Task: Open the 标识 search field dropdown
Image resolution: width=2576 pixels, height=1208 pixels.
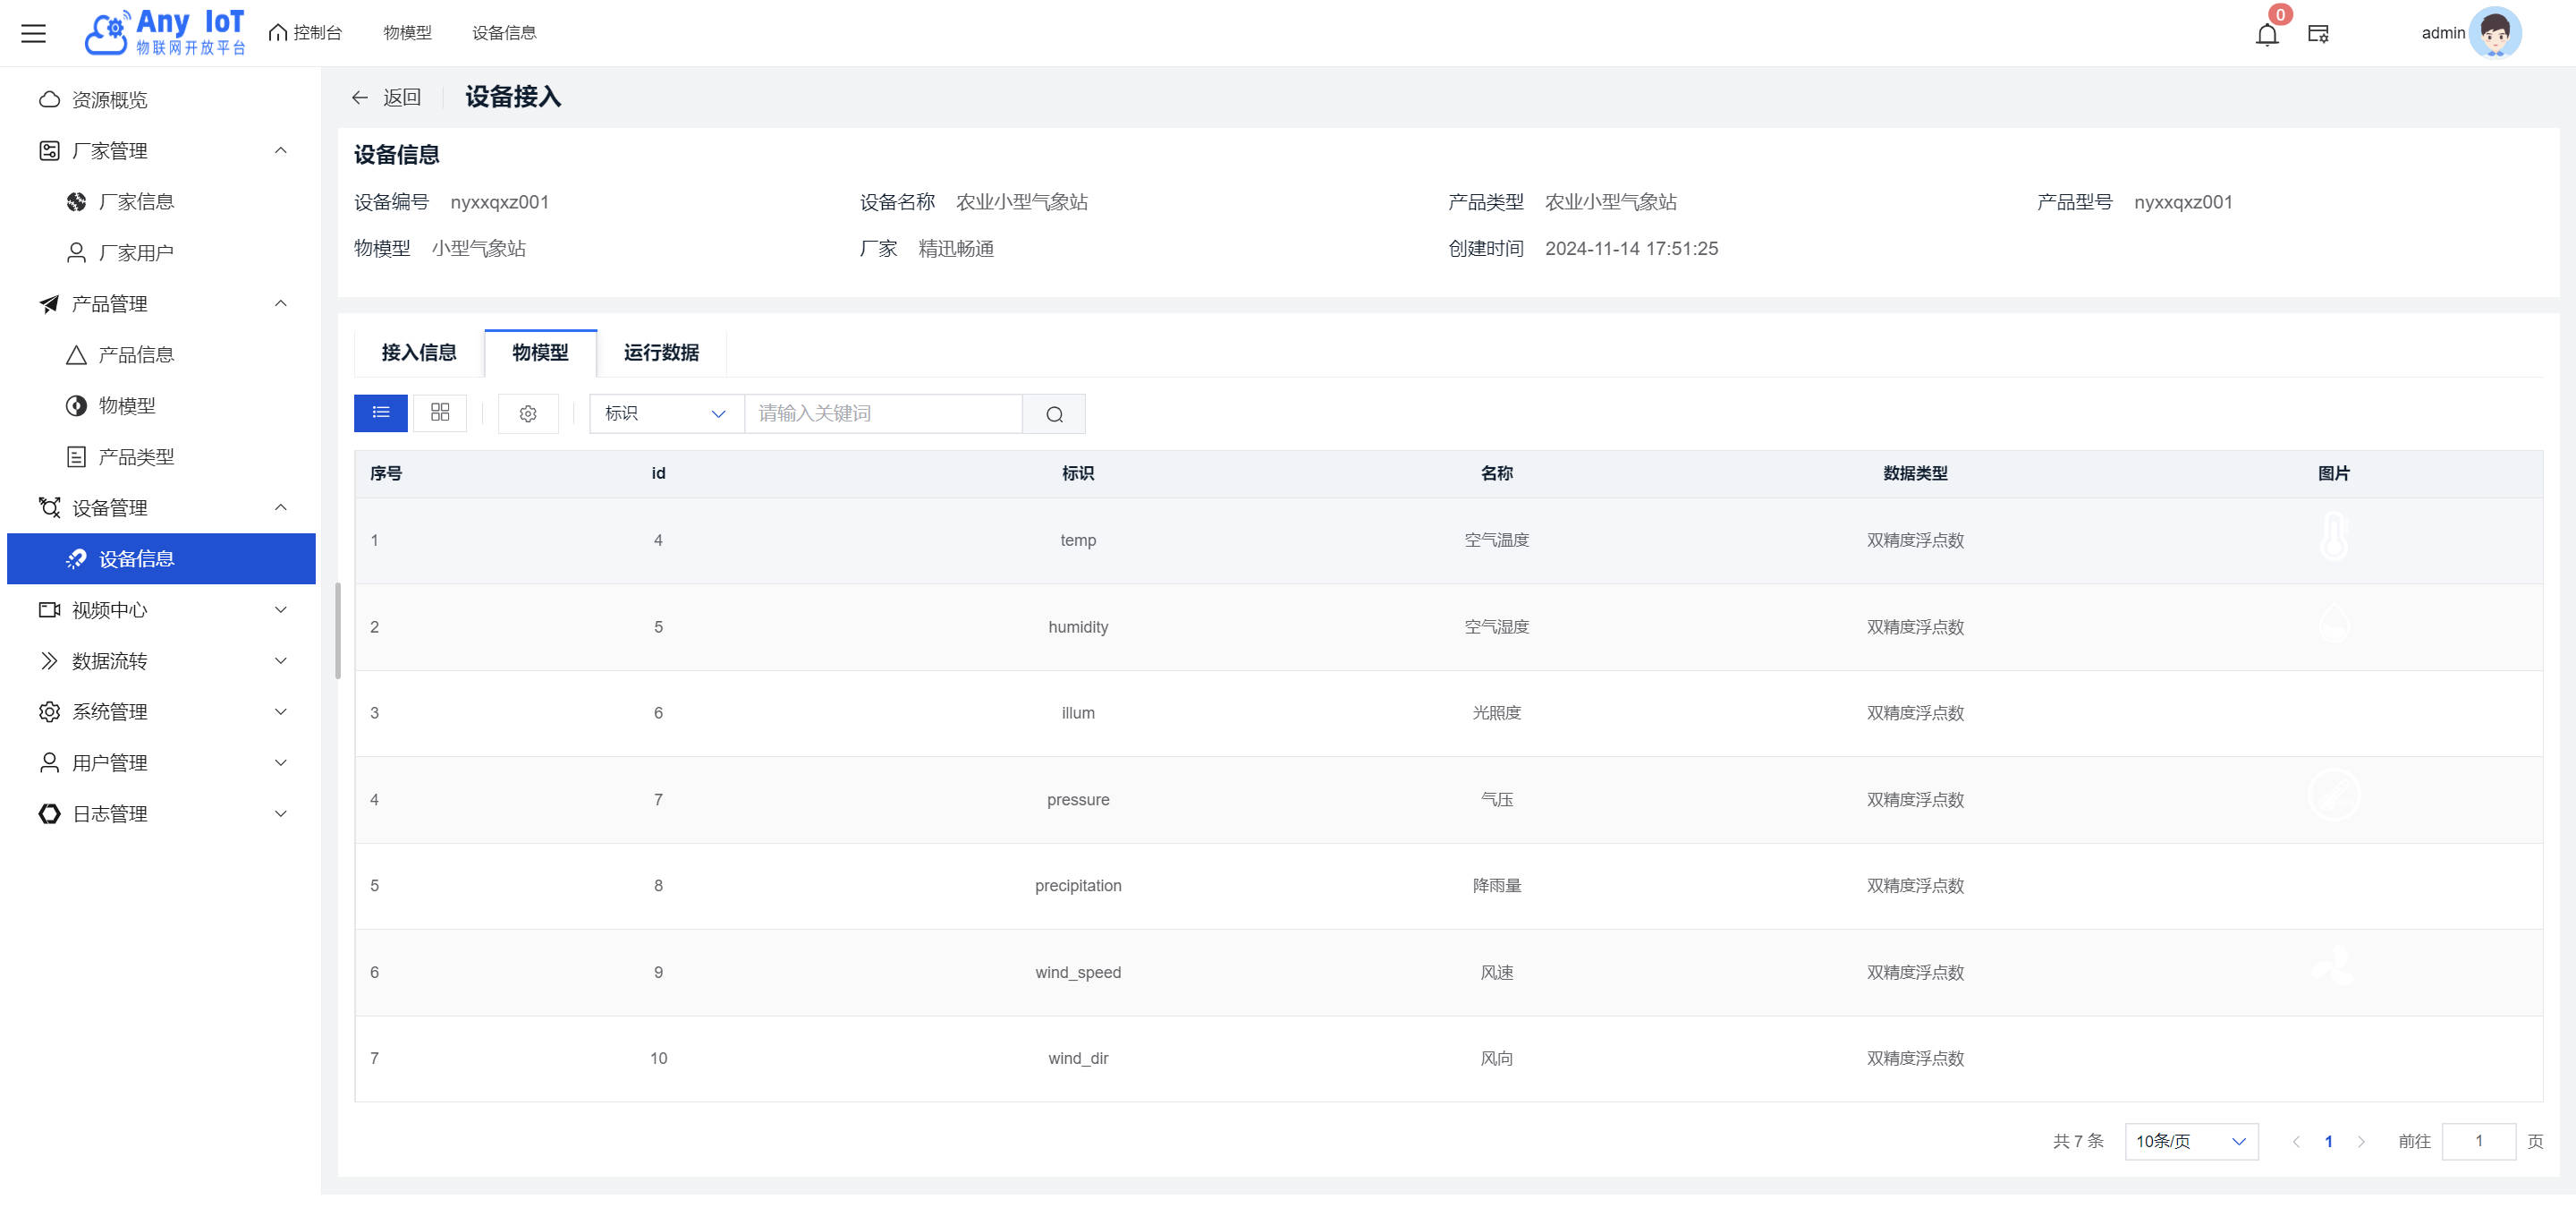Action: point(666,414)
